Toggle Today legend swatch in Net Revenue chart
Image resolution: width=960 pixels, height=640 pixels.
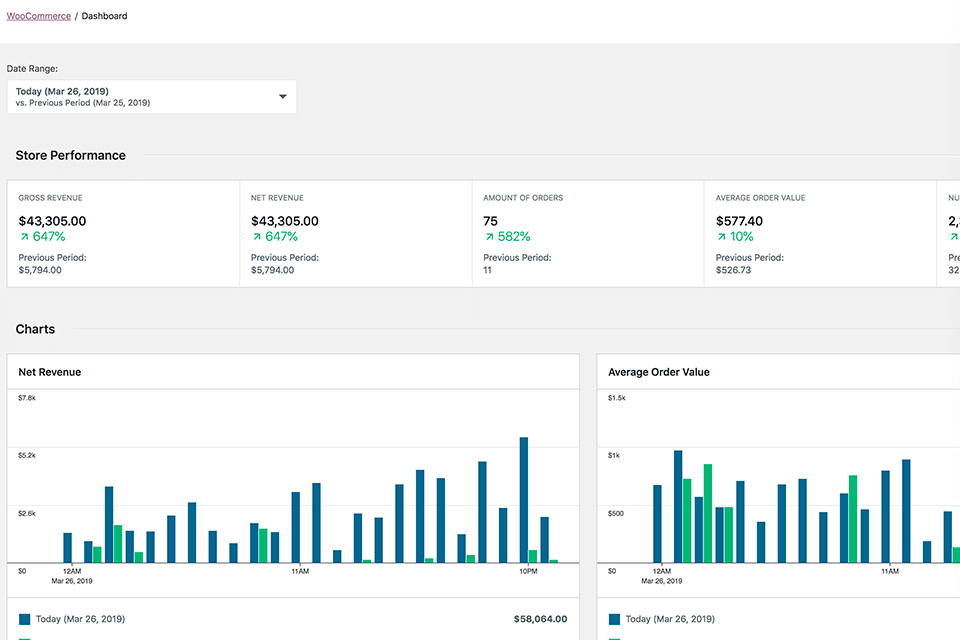click(25, 619)
